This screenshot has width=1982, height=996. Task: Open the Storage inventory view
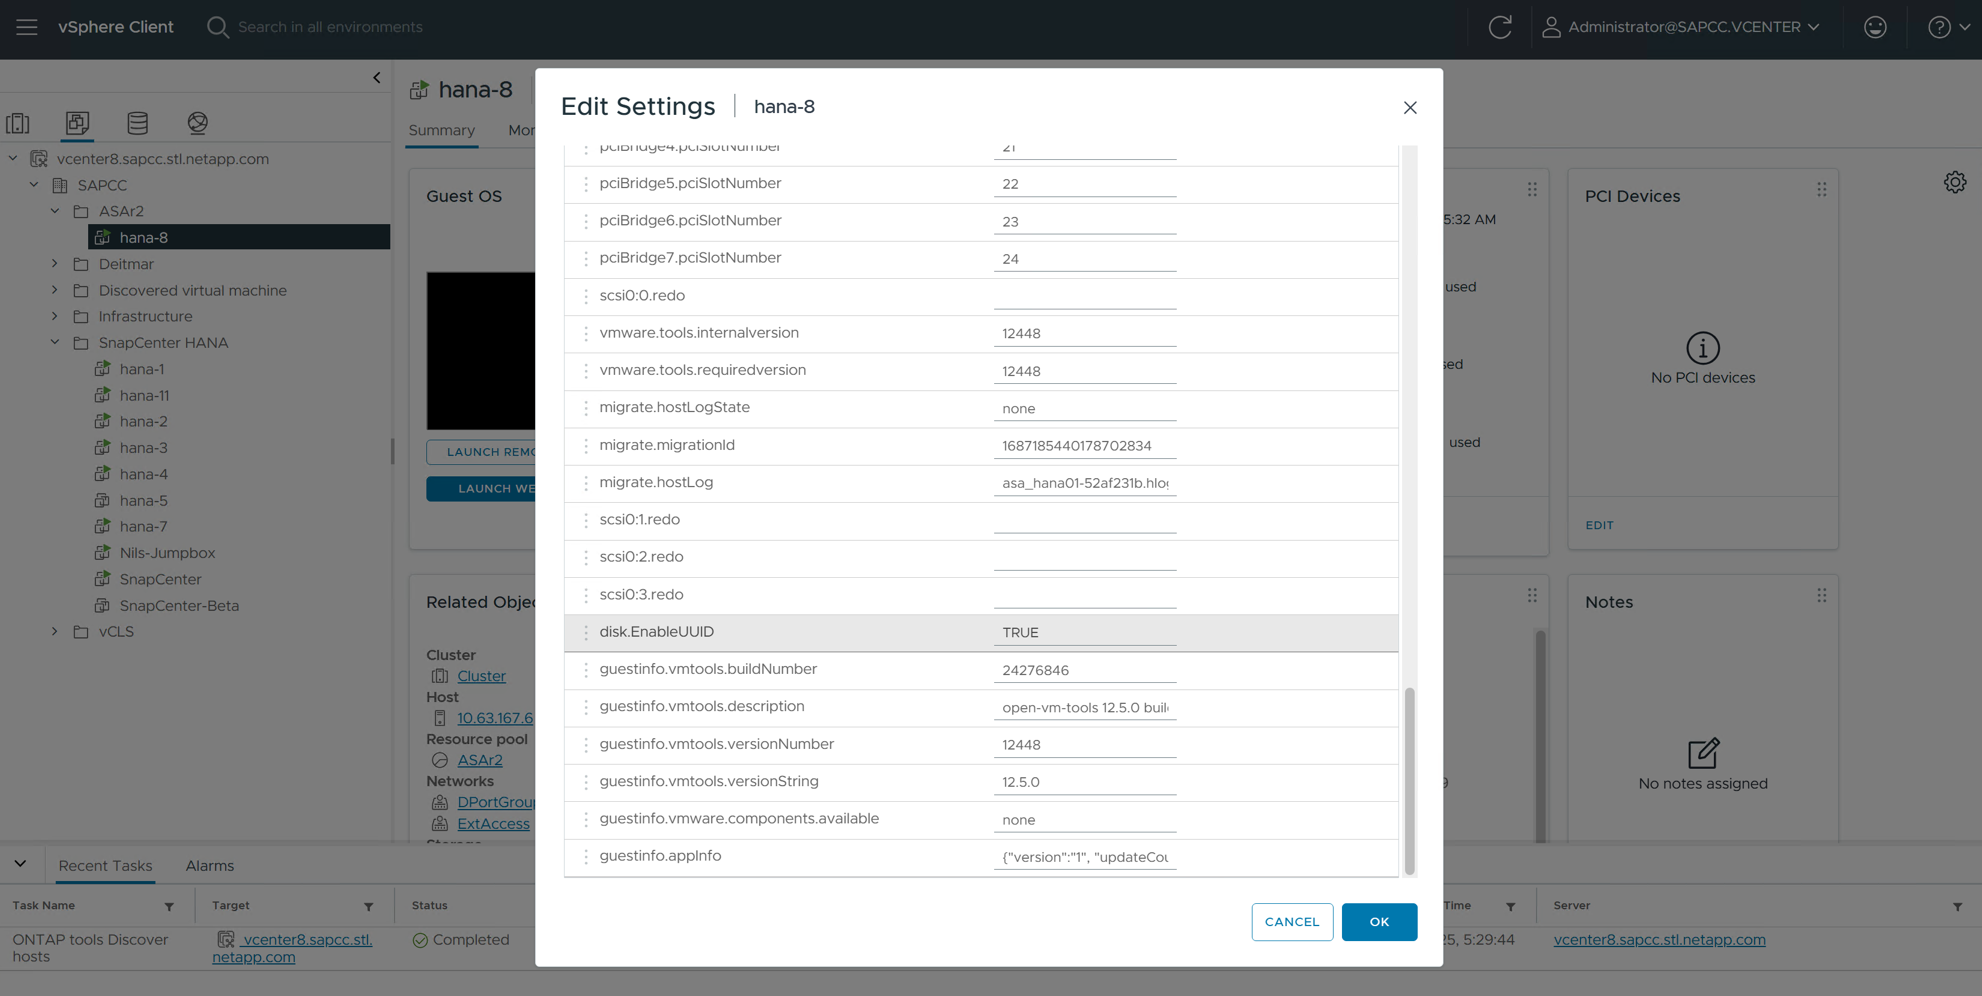tap(137, 123)
